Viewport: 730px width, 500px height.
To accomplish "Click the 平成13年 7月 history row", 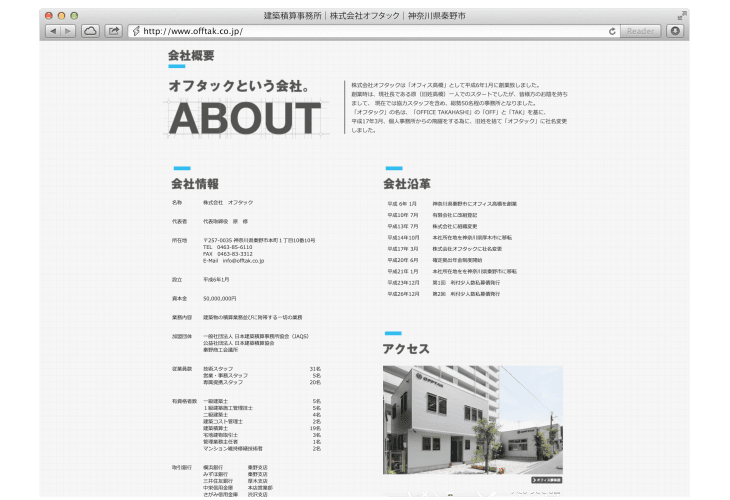I will pyautogui.click(x=432, y=226).
